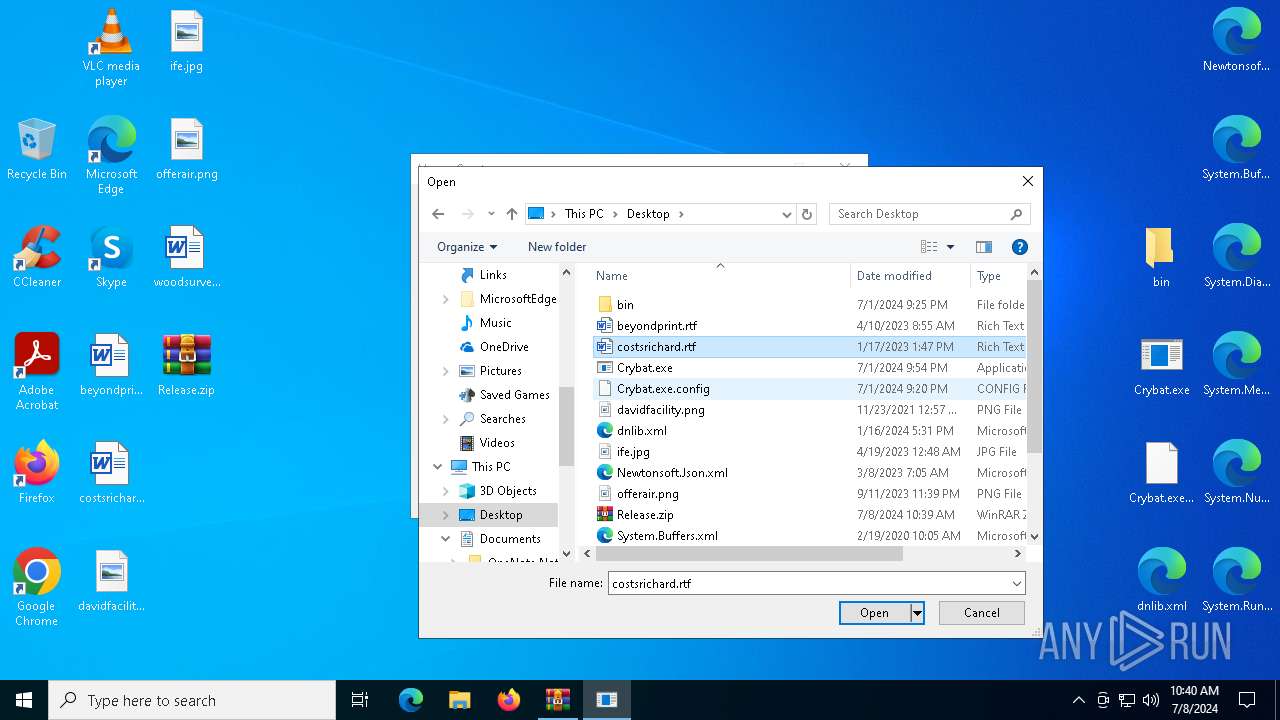Screen dimensions: 1280x720
Task: Select Videos in navigation pane
Action: tap(497, 443)
